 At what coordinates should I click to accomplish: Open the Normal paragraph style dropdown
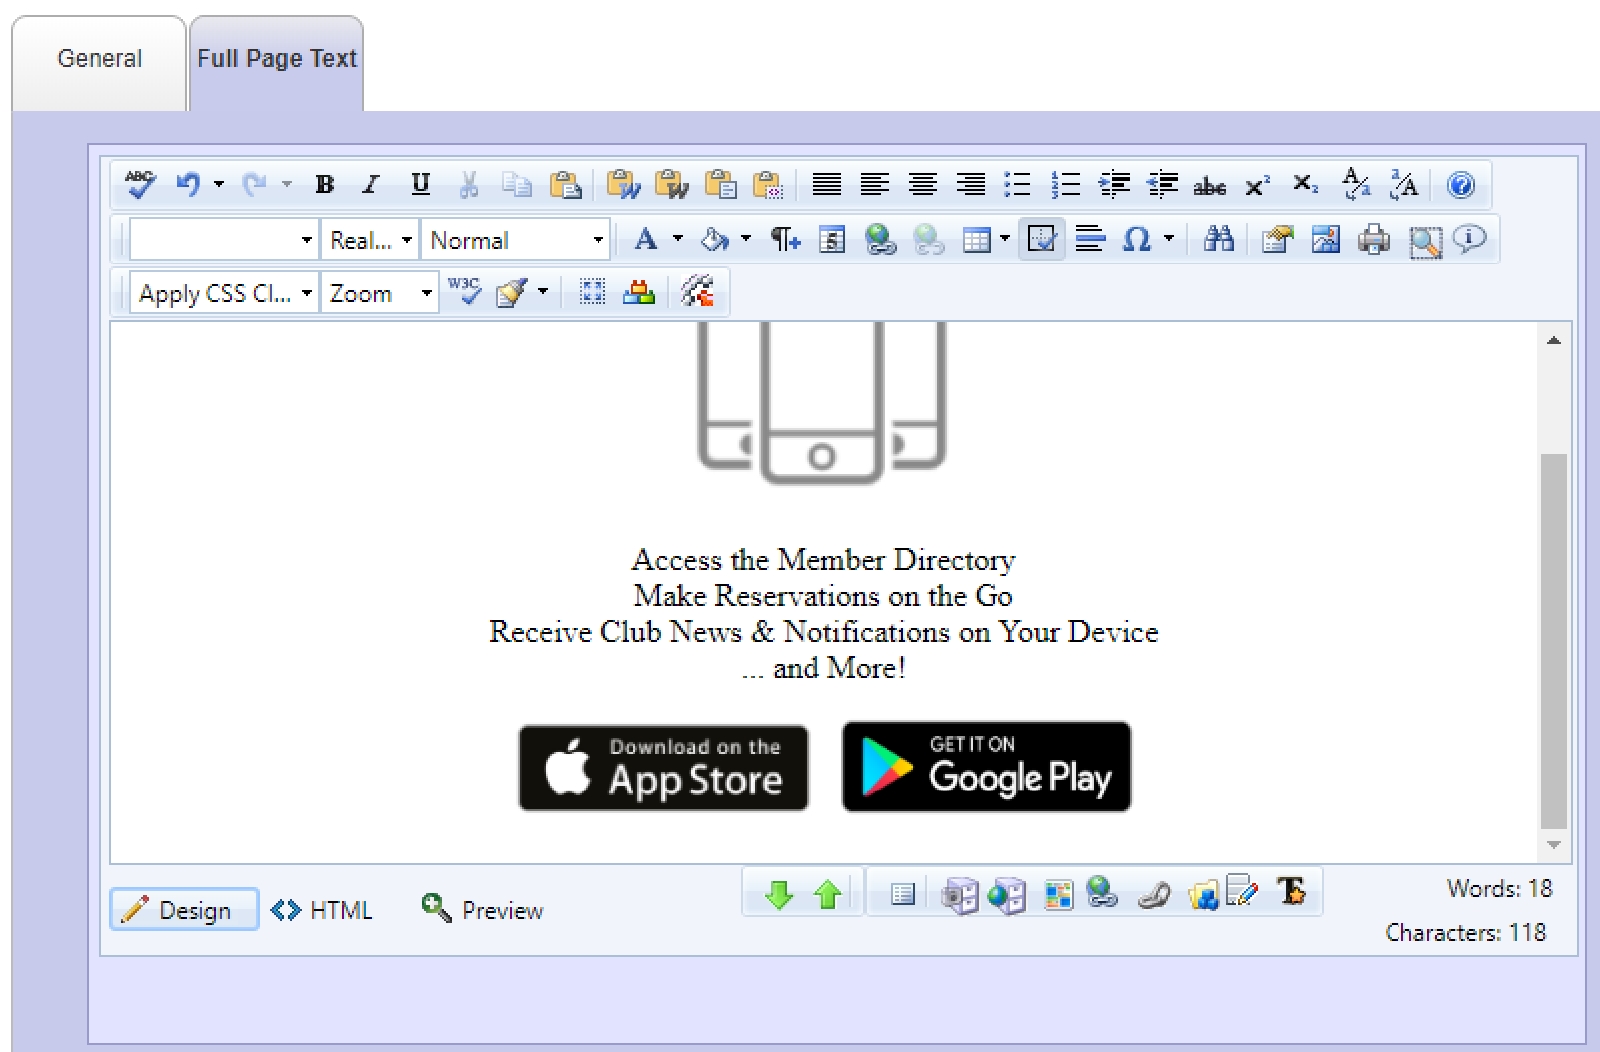[516, 240]
